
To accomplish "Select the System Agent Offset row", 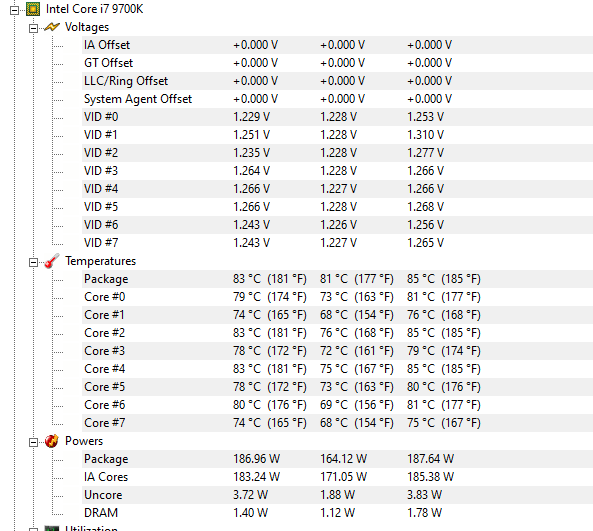I will [337, 99].
